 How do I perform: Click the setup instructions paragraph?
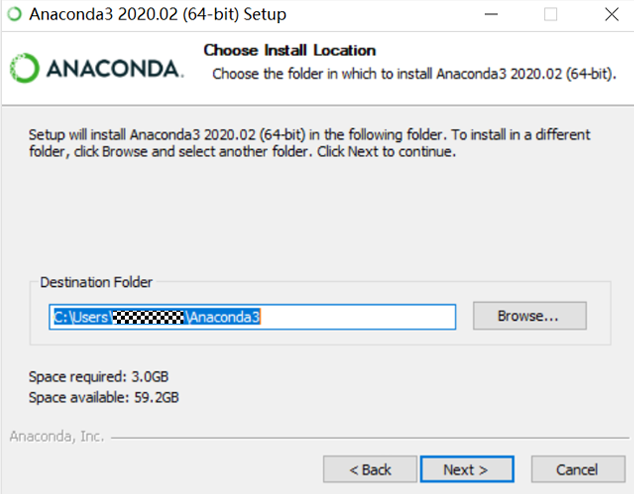(x=309, y=143)
